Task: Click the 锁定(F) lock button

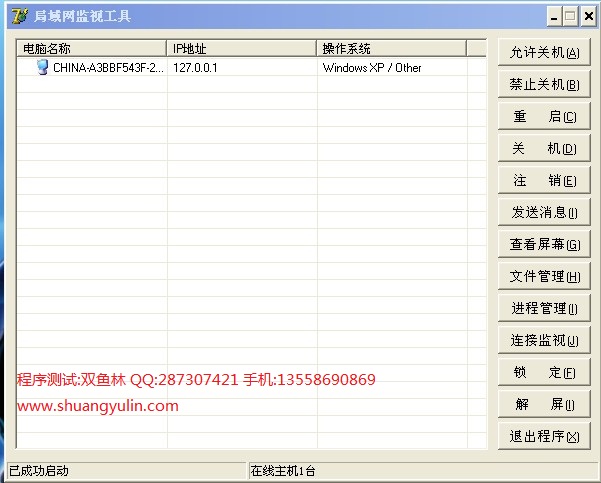Action: click(544, 372)
